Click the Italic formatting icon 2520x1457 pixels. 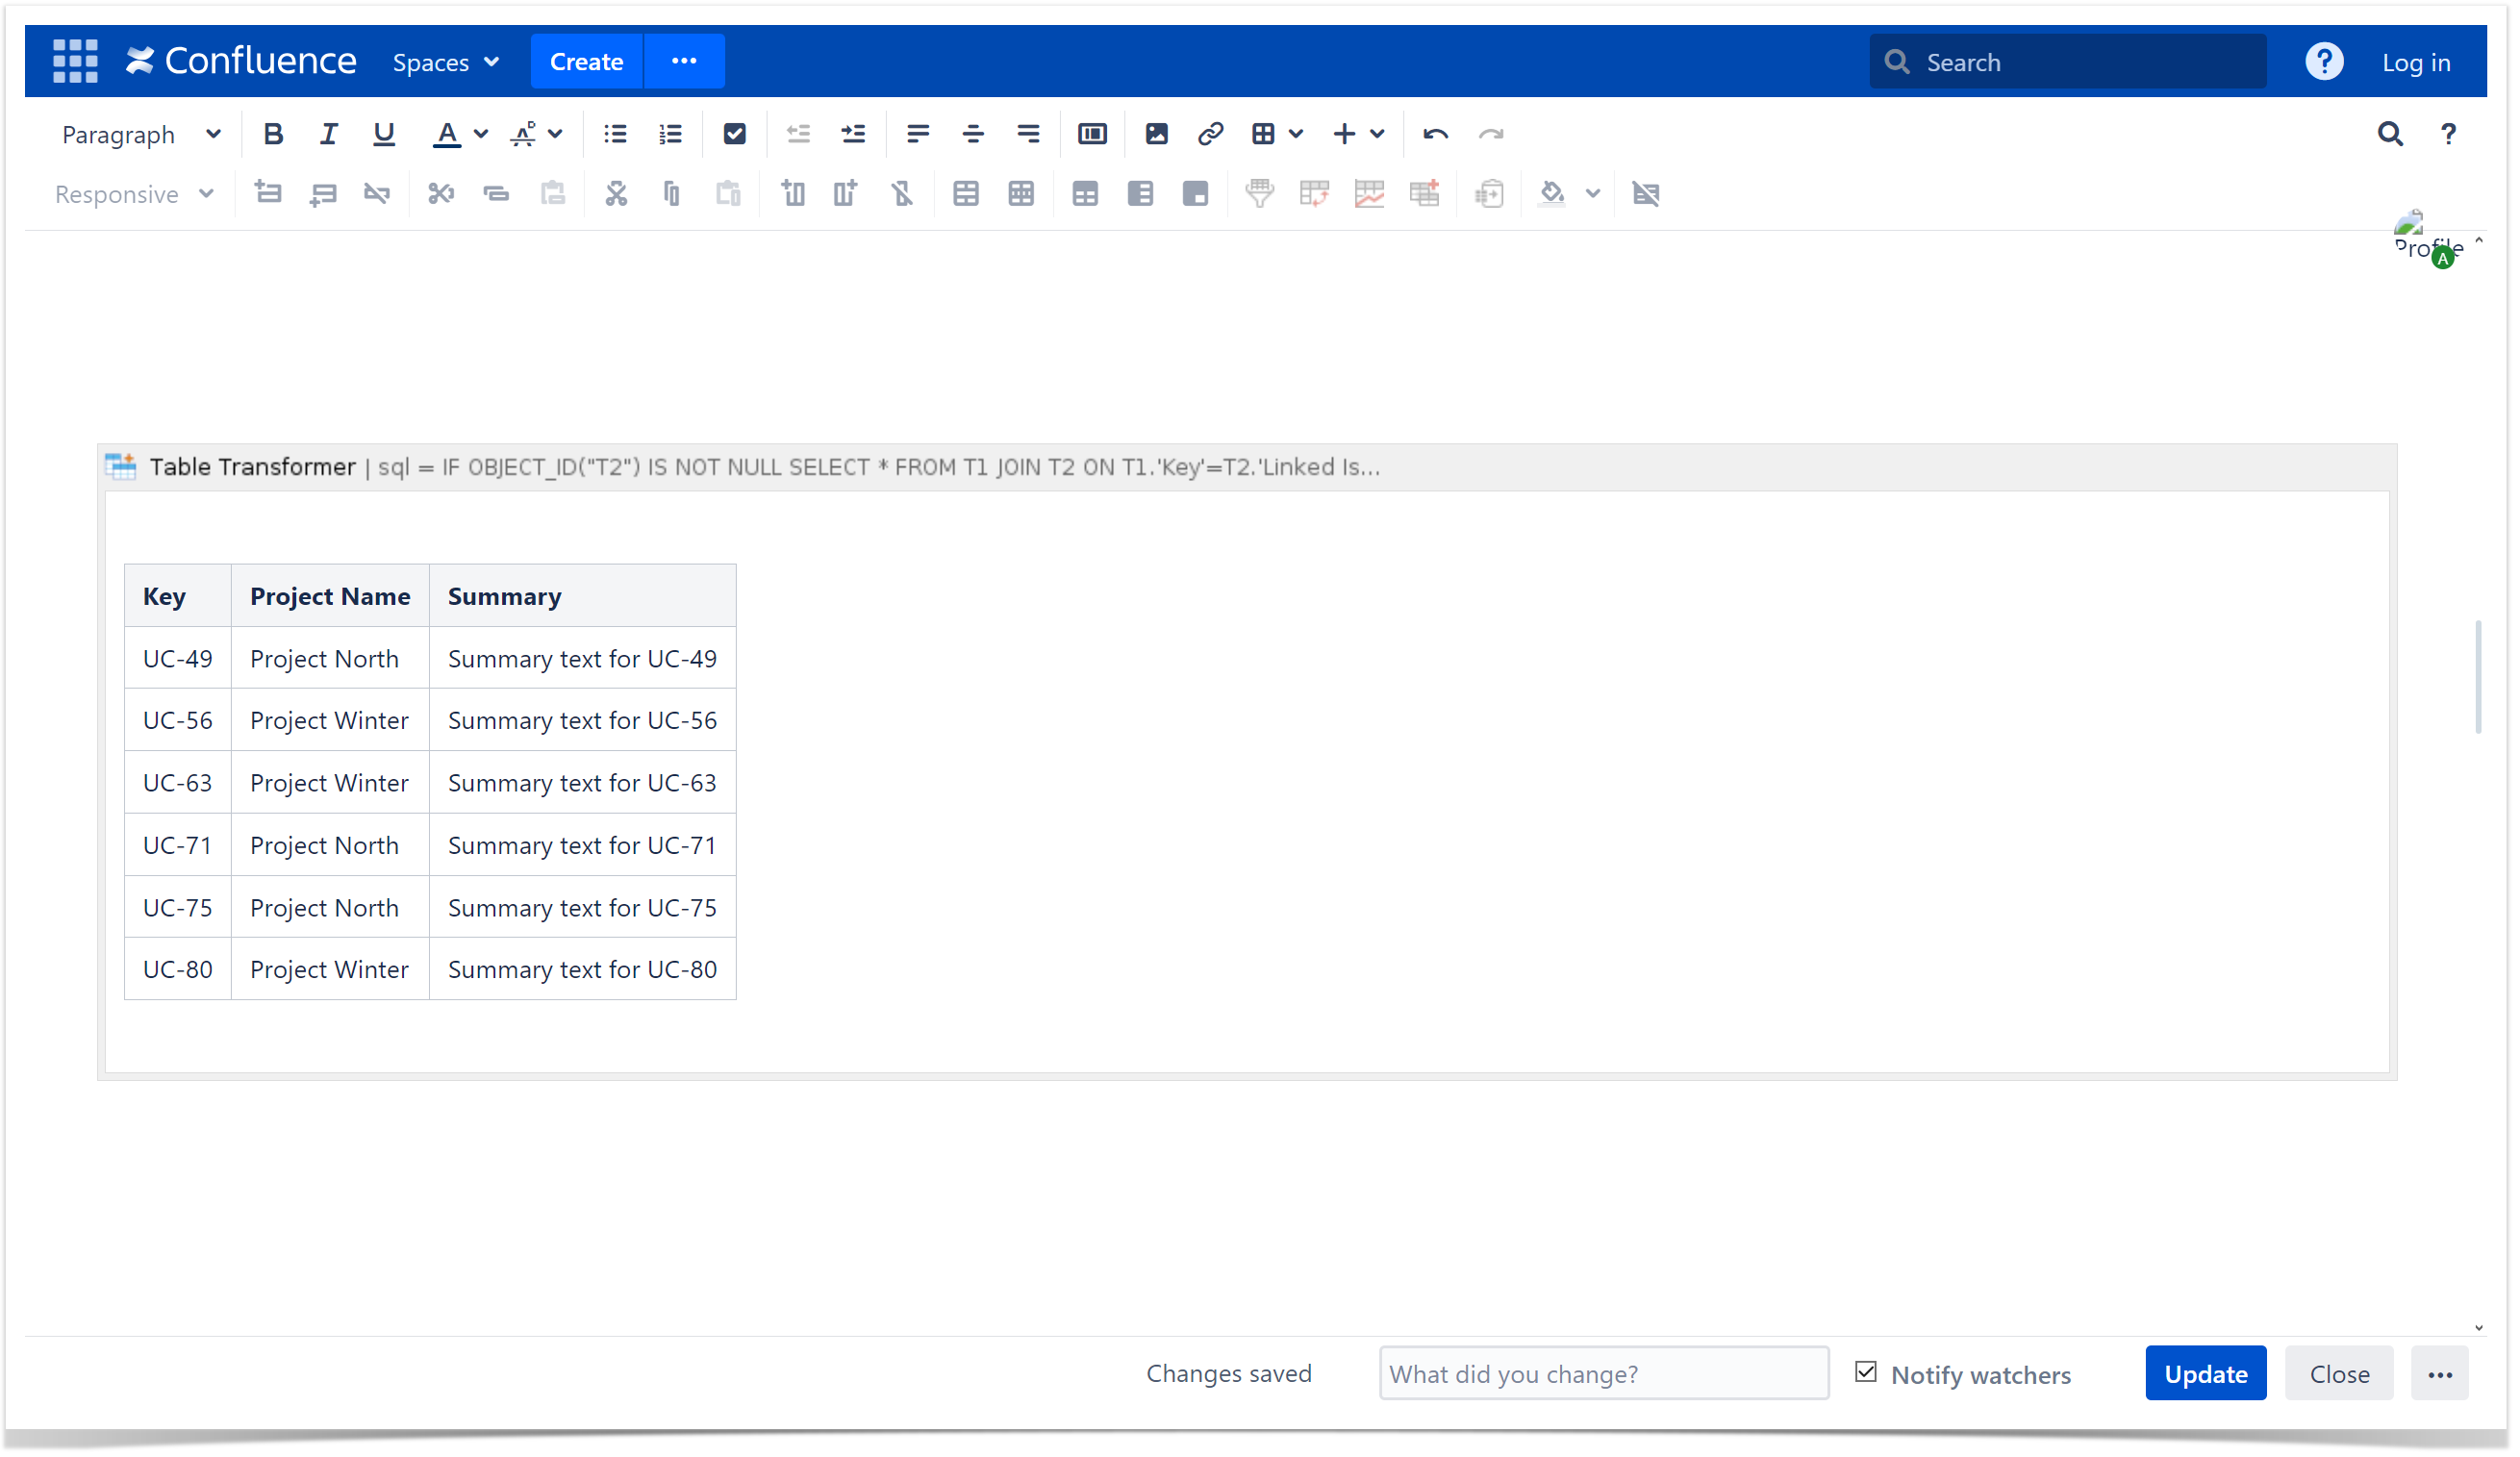point(328,134)
